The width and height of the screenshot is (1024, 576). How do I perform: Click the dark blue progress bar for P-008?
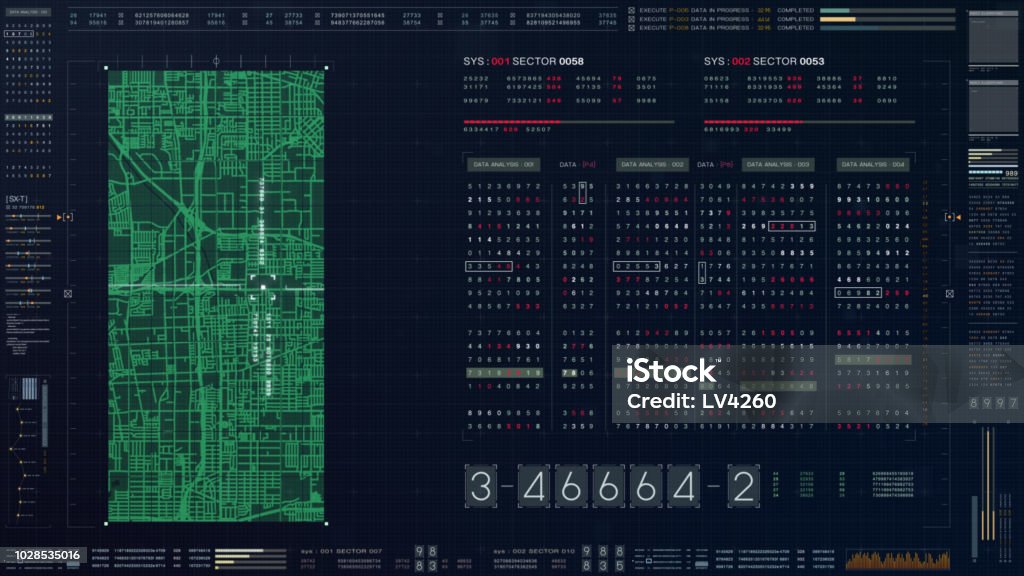887,28
